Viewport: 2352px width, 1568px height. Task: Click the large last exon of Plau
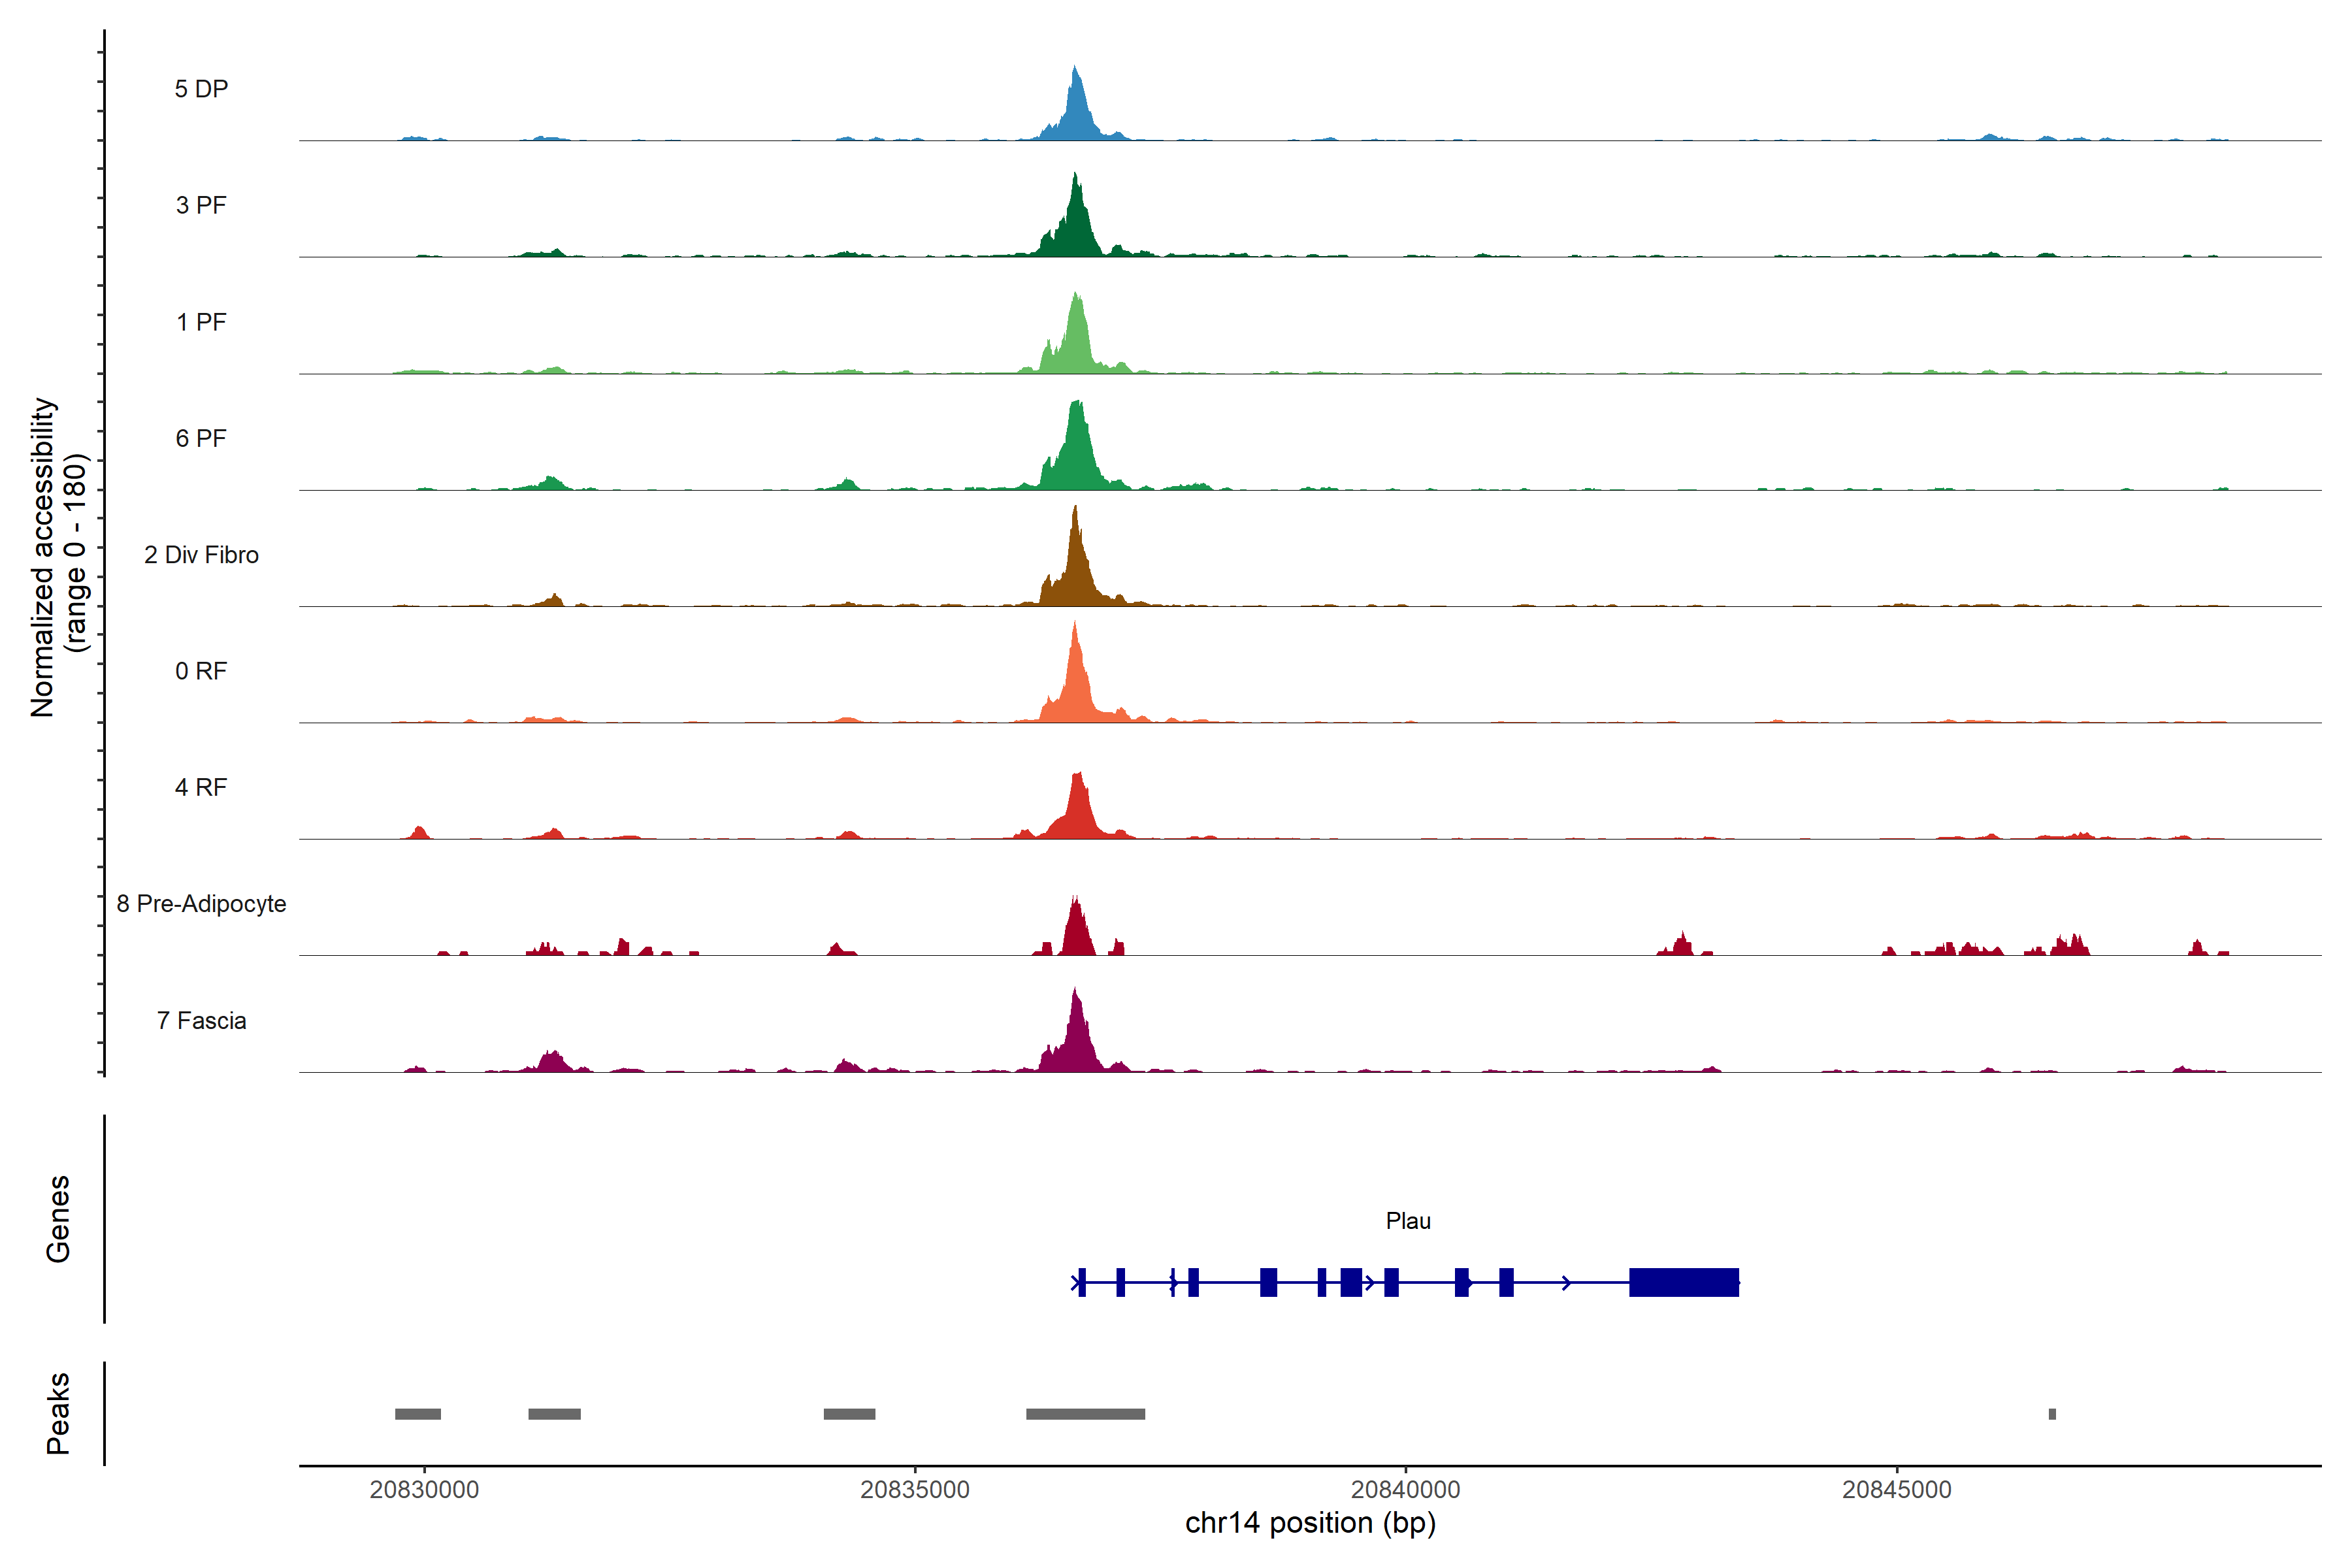[1683, 1282]
